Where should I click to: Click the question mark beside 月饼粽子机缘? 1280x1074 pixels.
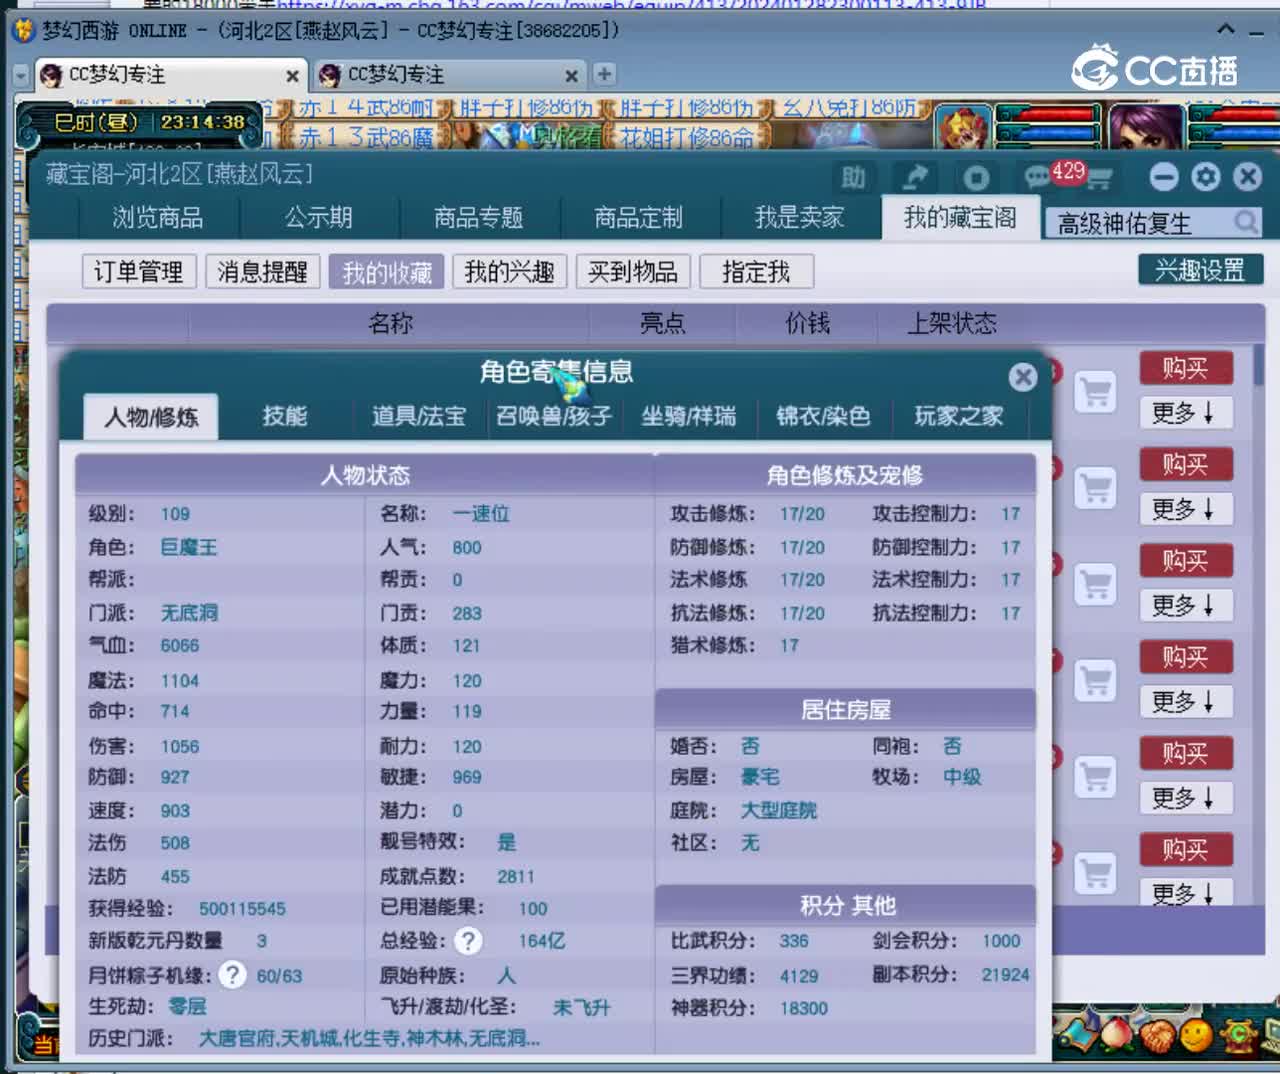(x=232, y=974)
